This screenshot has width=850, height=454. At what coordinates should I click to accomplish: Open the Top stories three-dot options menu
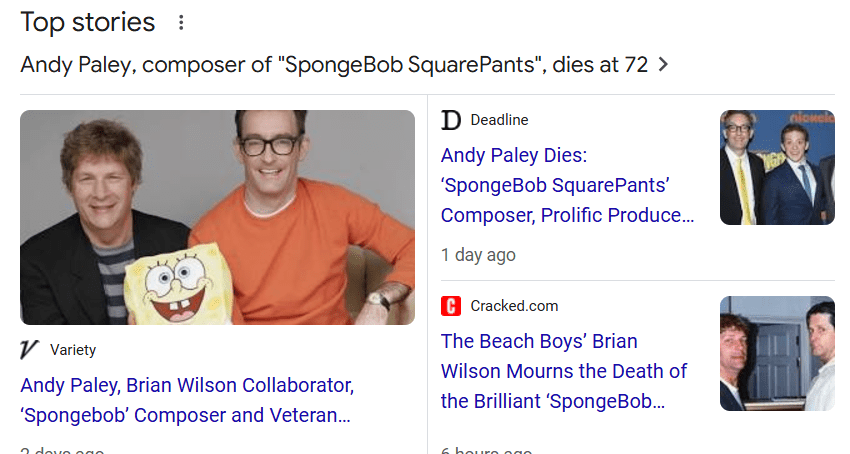[181, 22]
